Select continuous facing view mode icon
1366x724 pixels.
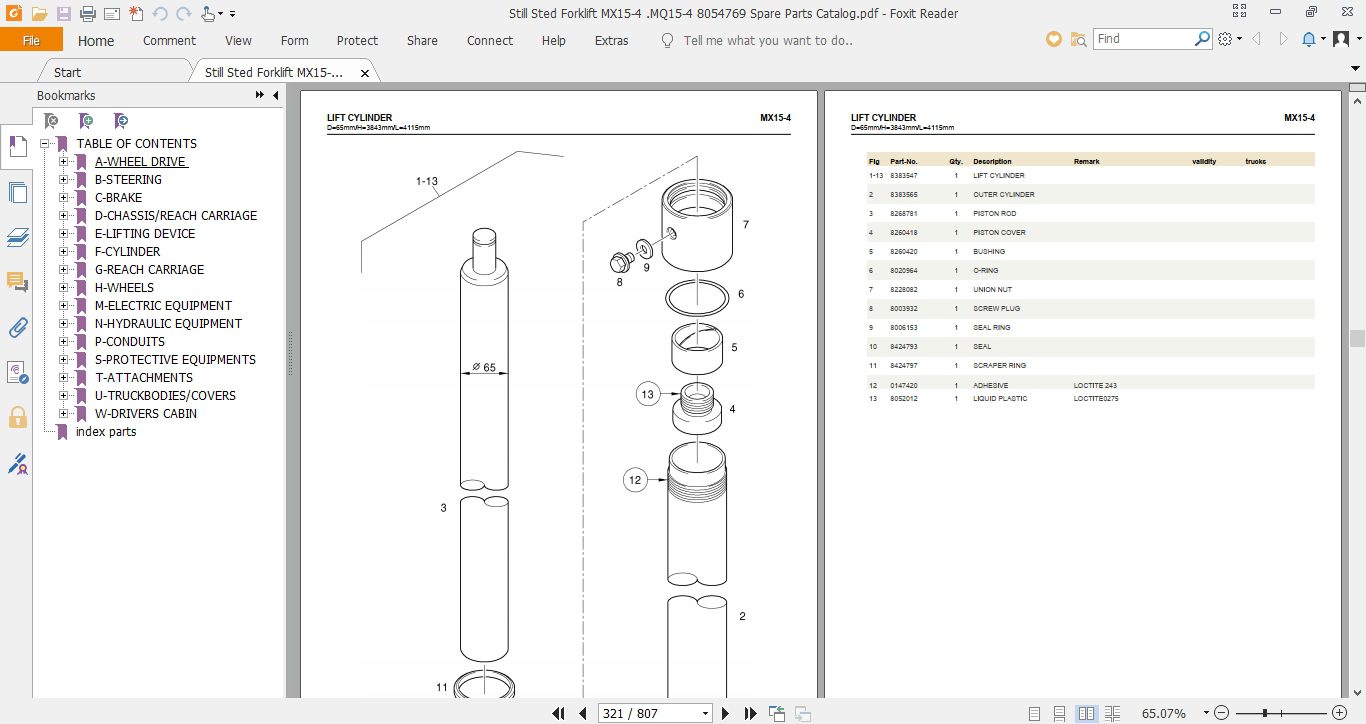[x=1112, y=713]
